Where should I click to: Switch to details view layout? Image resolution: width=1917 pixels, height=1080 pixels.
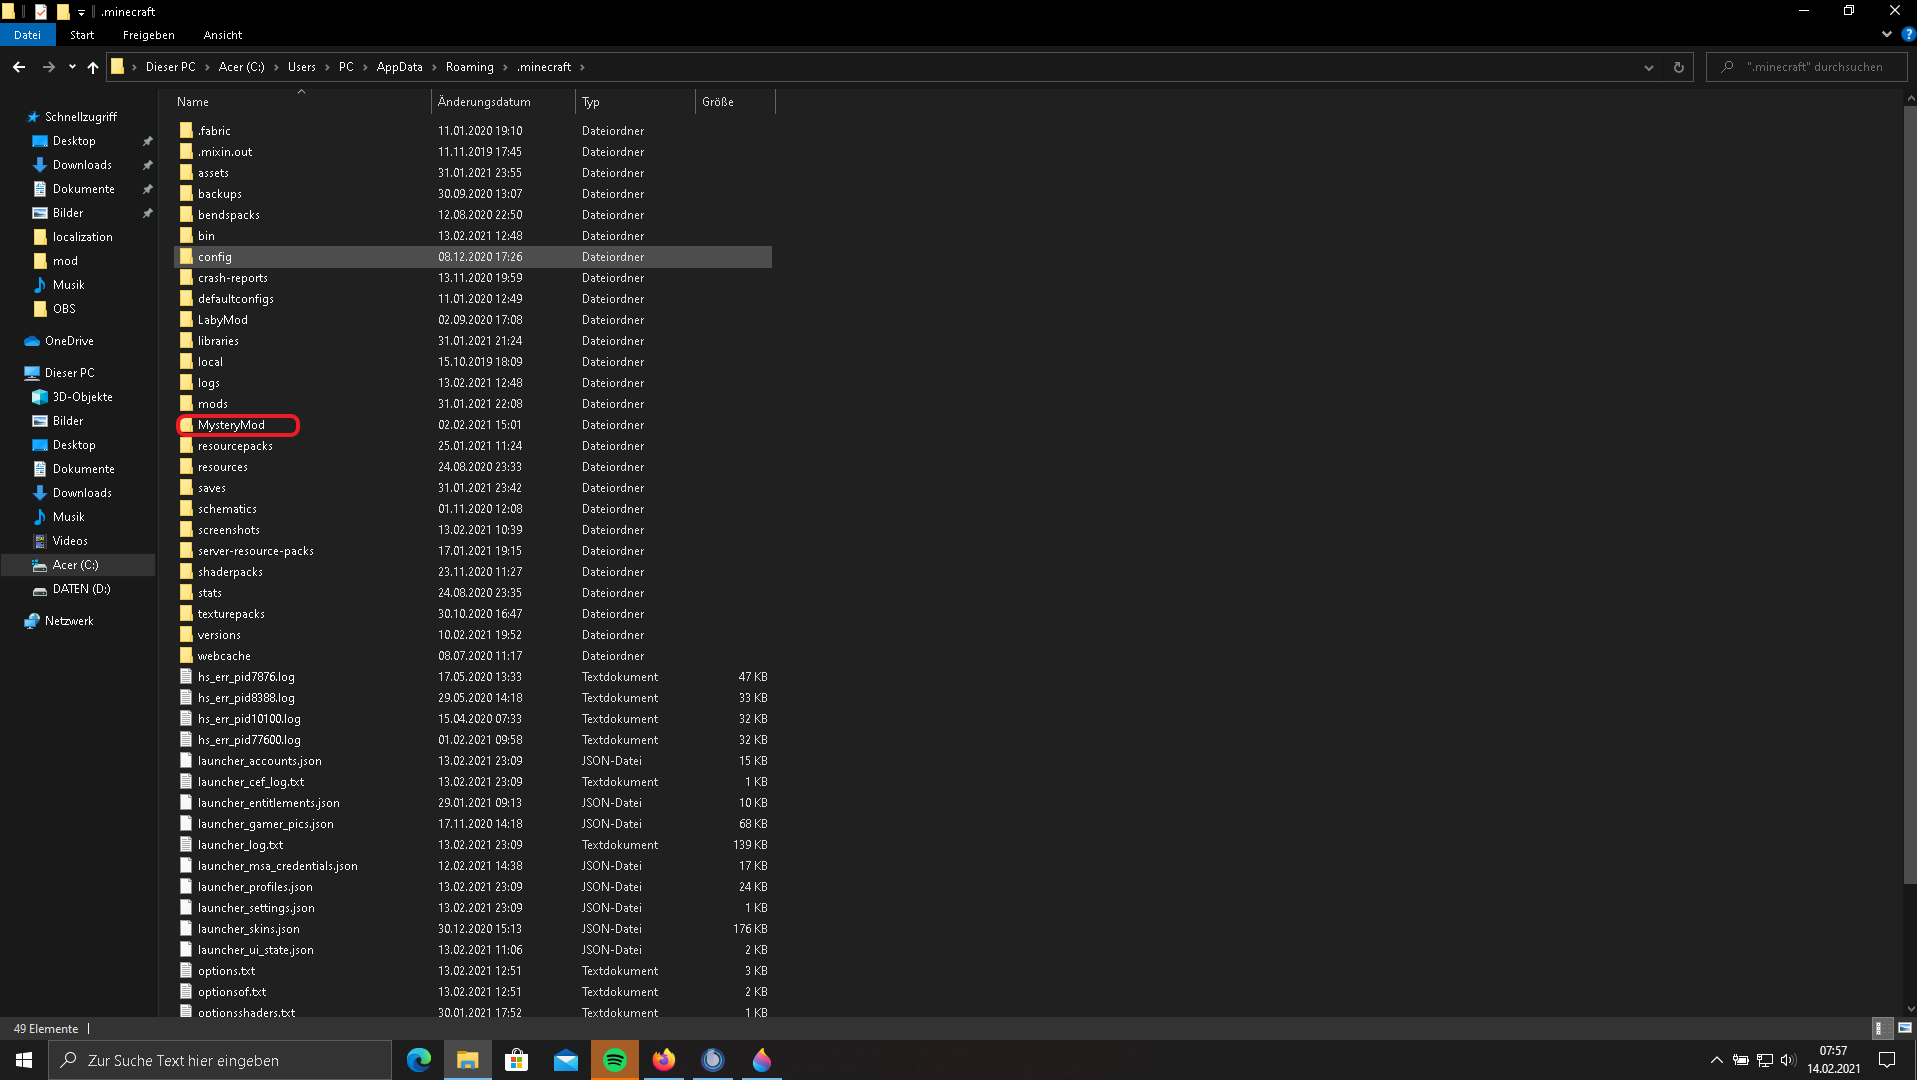point(1880,1028)
